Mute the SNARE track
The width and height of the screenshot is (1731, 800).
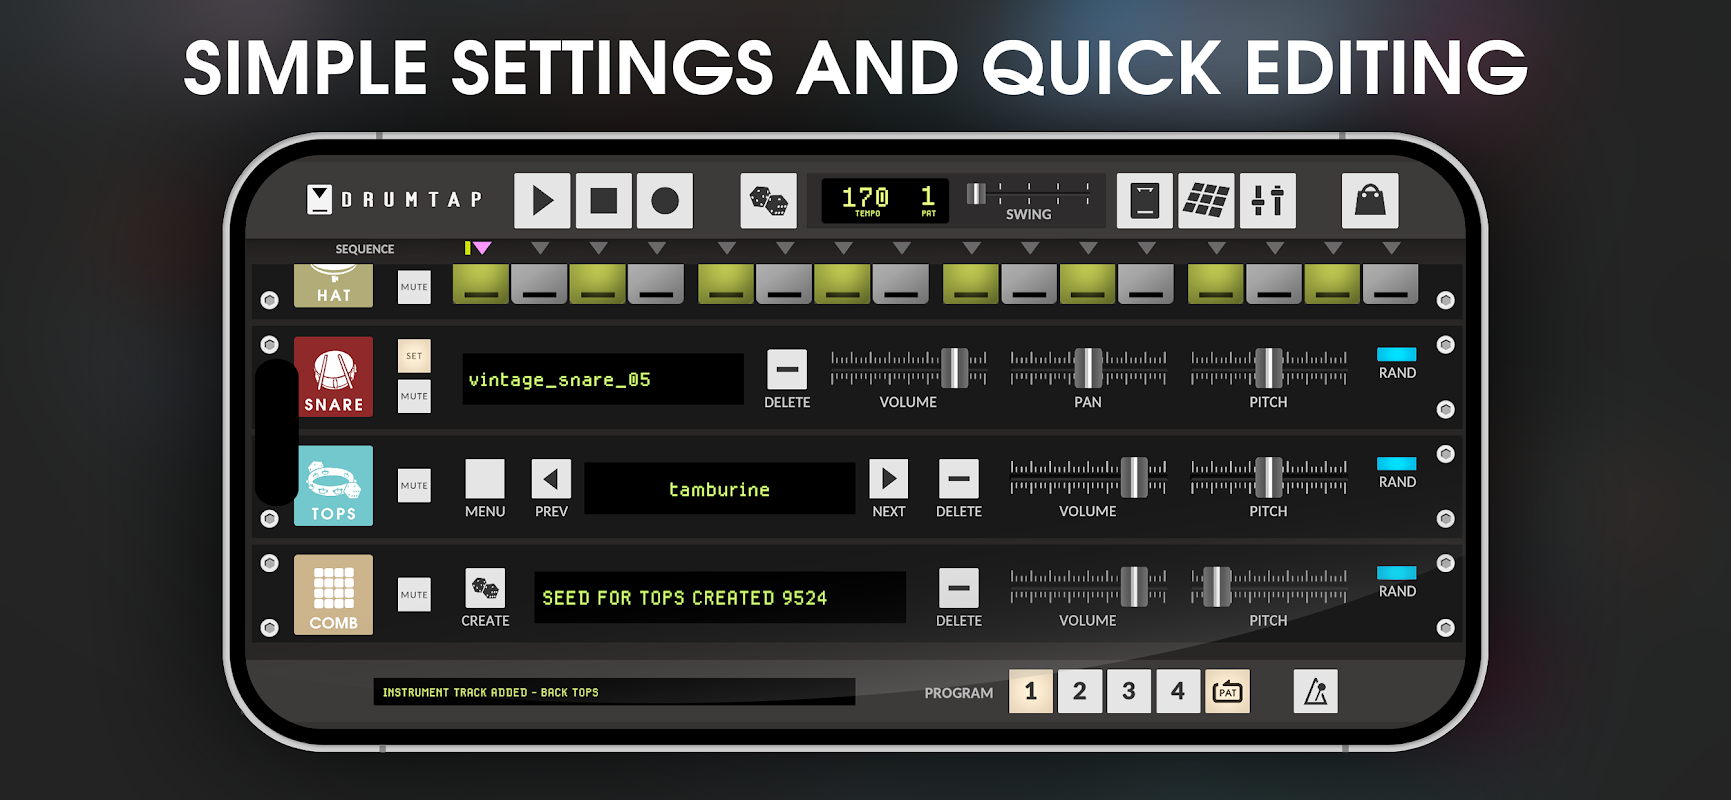point(414,396)
